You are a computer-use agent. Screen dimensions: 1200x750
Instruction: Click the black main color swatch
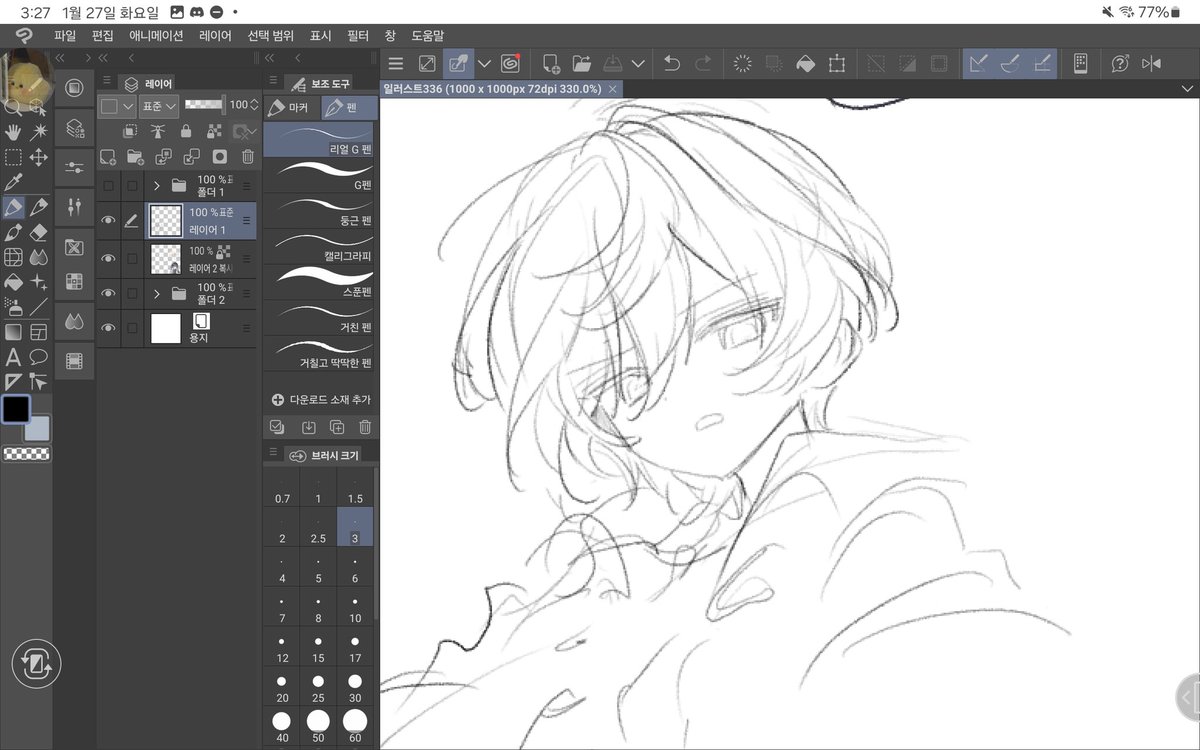(x=16, y=409)
